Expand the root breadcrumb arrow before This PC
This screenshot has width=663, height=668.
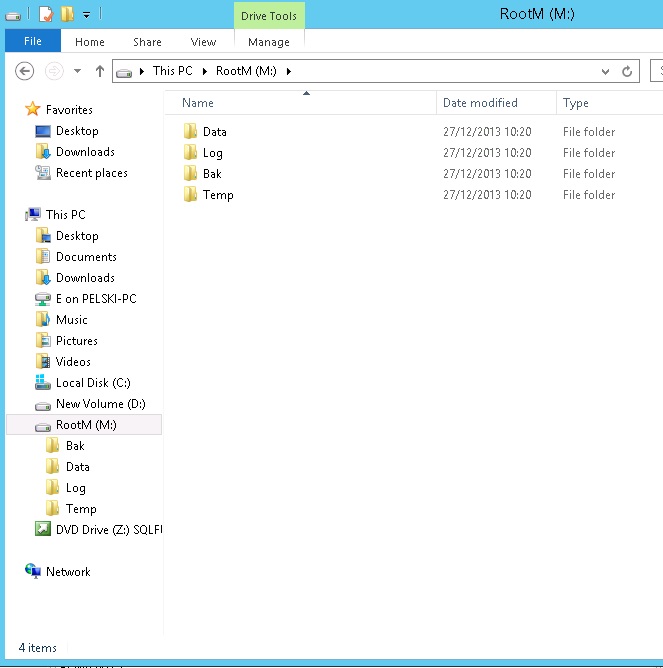(142, 71)
